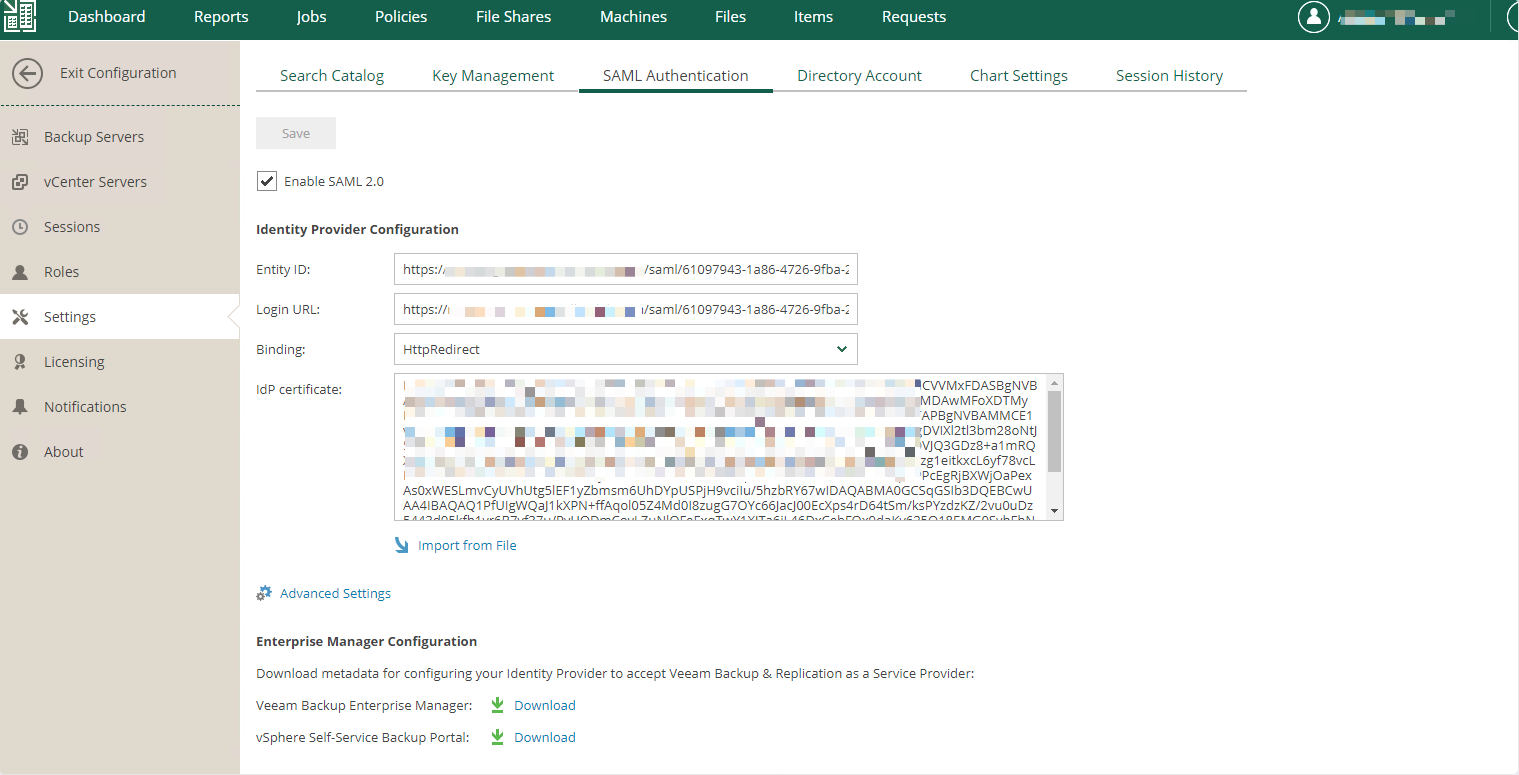The width and height of the screenshot is (1519, 775).
Task: Click the Roles person icon
Action: [20, 272]
